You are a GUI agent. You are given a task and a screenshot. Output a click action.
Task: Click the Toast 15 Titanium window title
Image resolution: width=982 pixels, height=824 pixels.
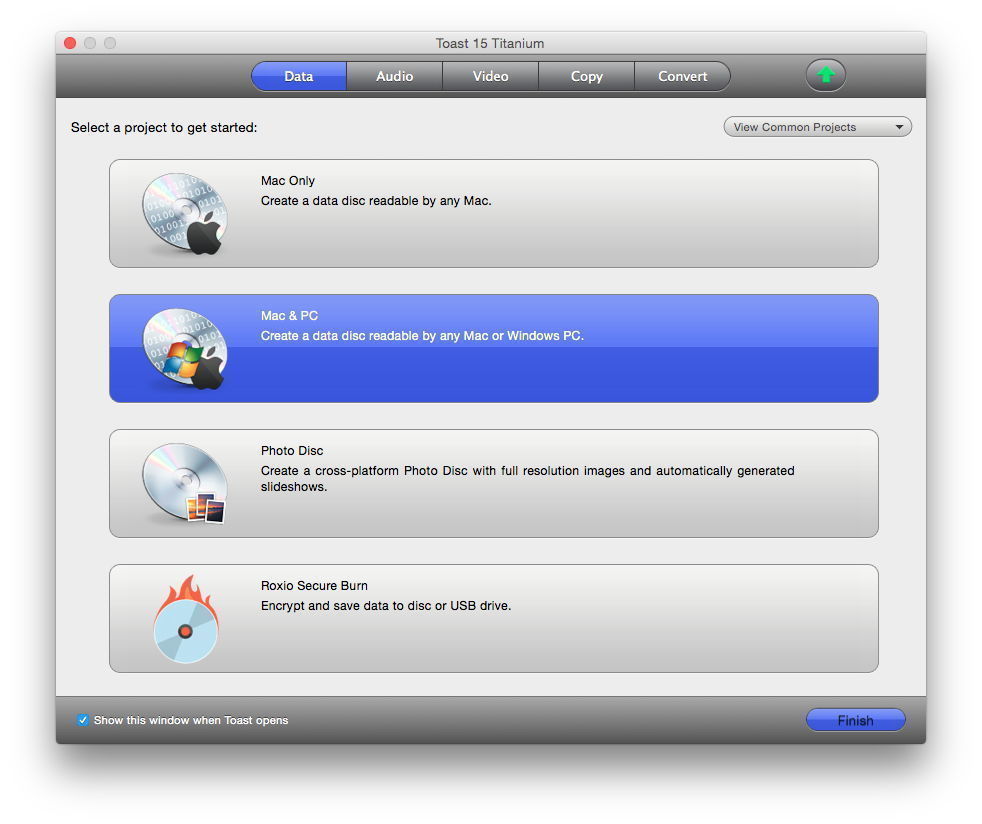(x=490, y=43)
